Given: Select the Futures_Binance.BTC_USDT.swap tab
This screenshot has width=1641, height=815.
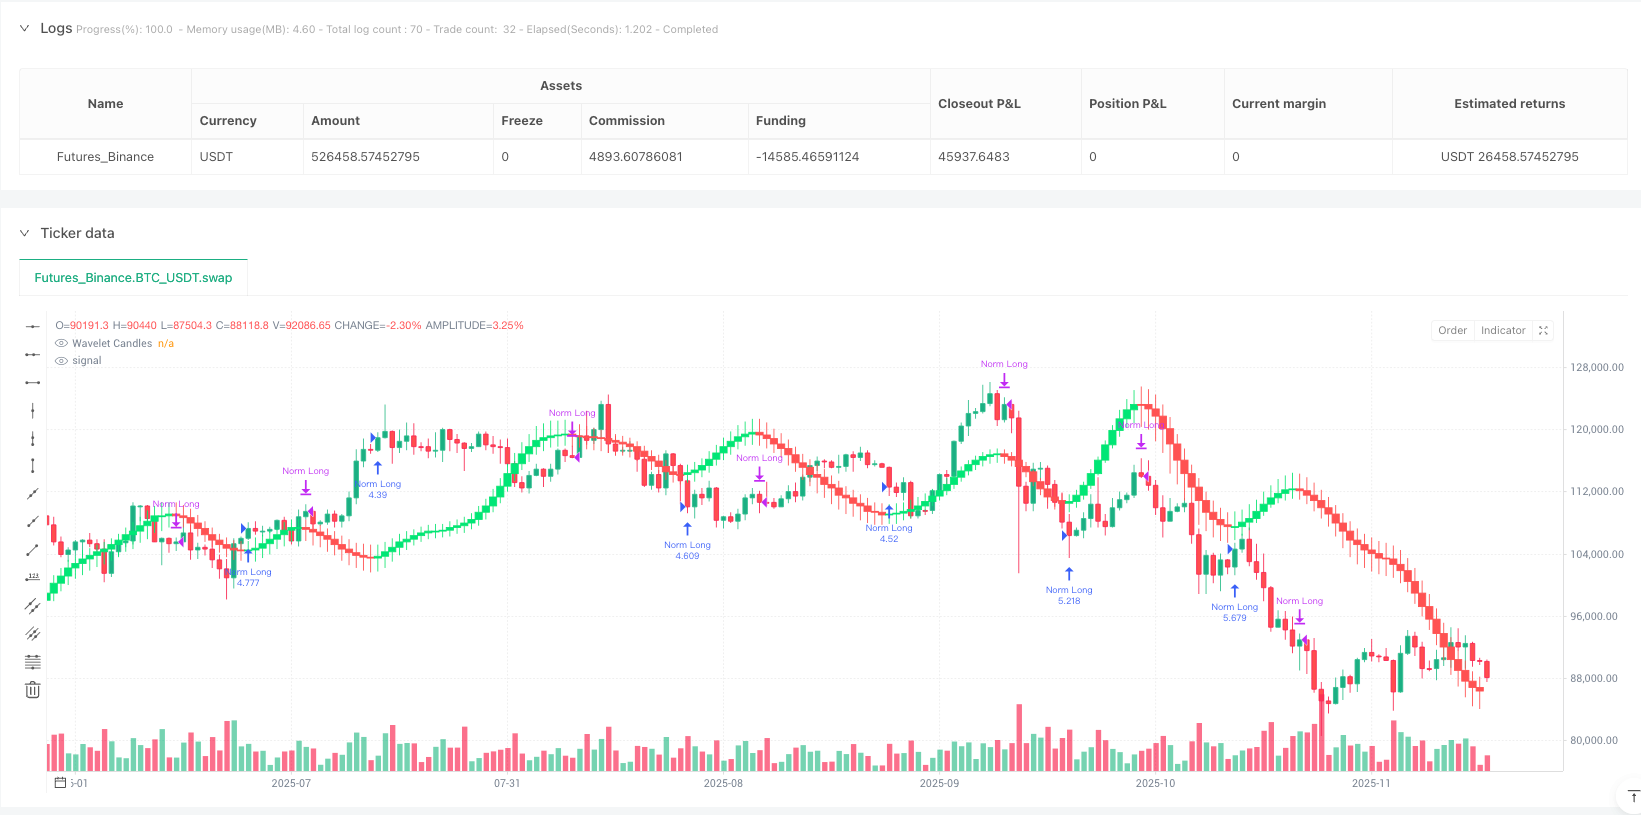Looking at the screenshot, I should 133,278.
